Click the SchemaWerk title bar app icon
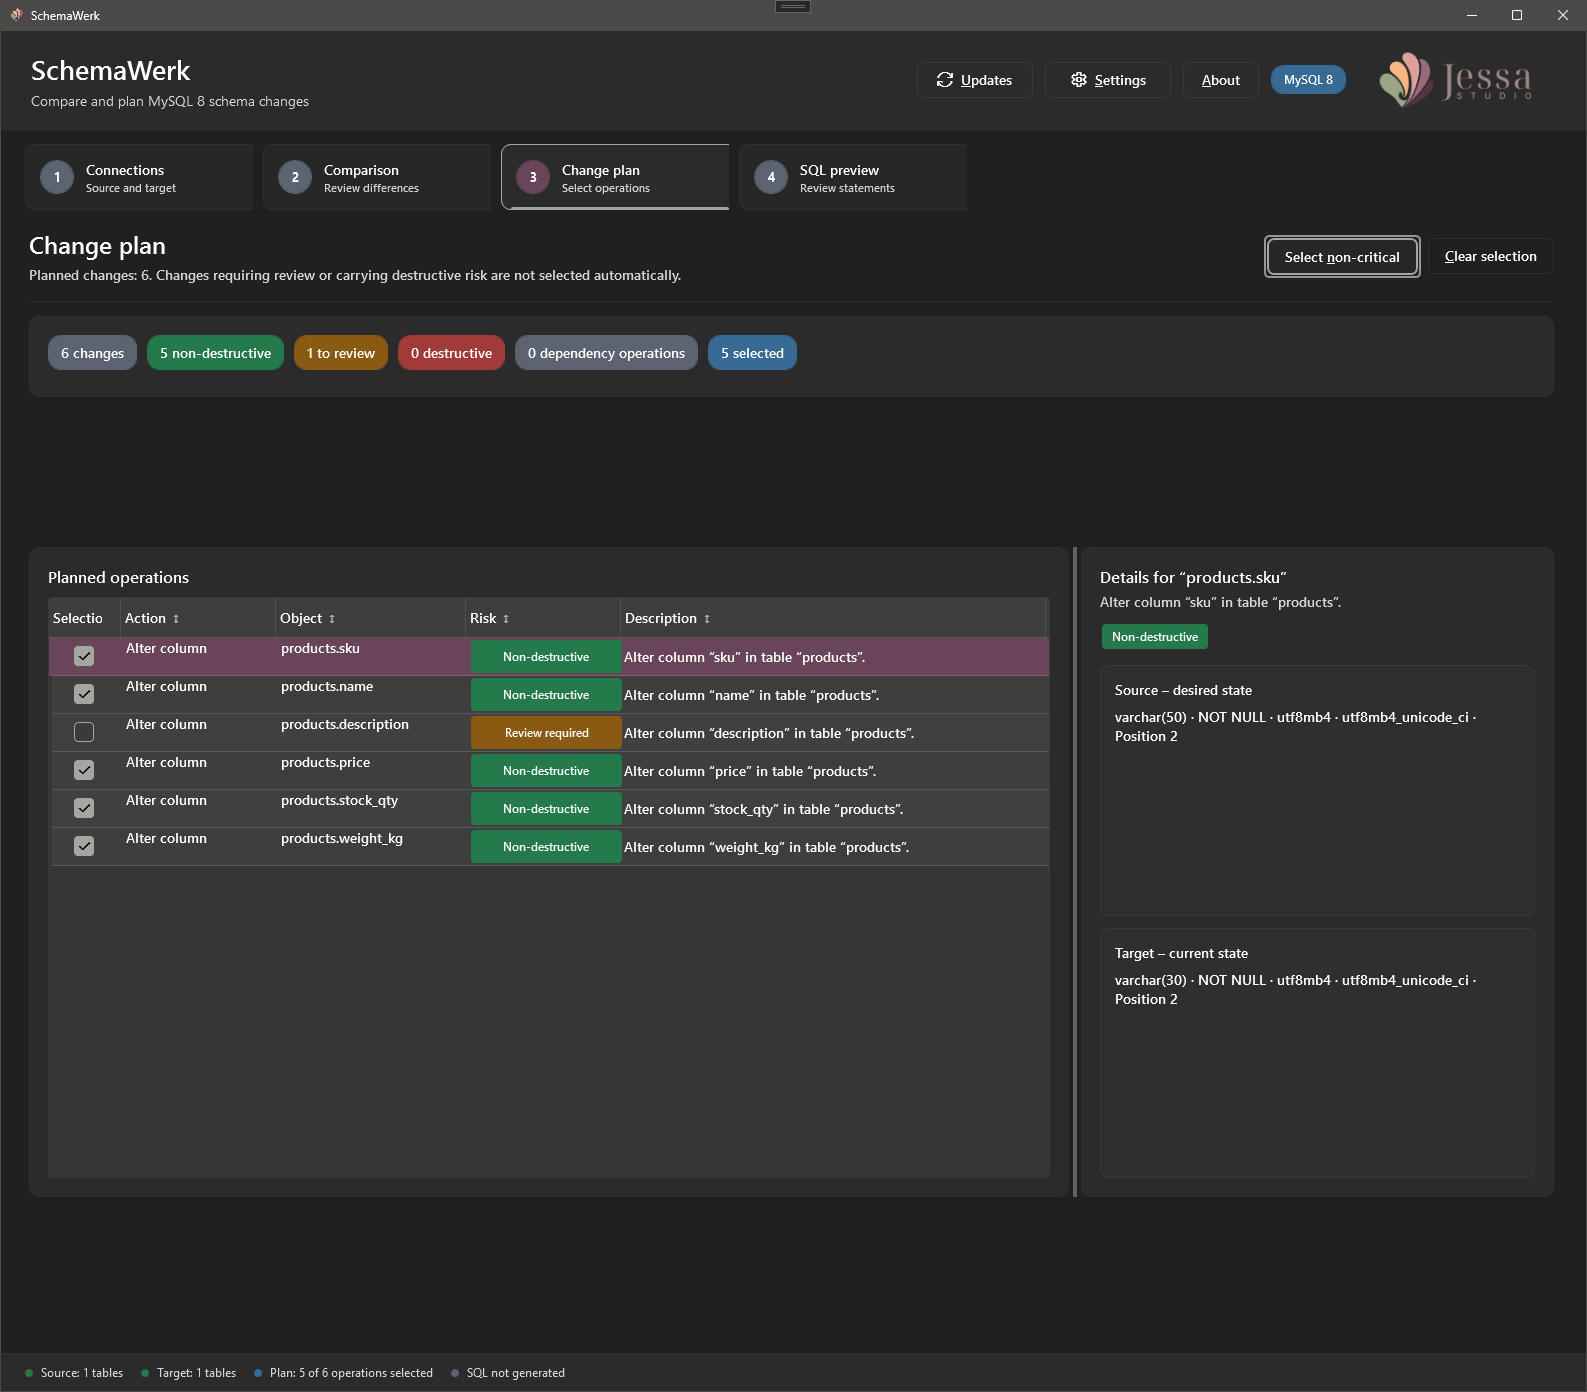This screenshot has width=1587, height=1392. coord(16,15)
